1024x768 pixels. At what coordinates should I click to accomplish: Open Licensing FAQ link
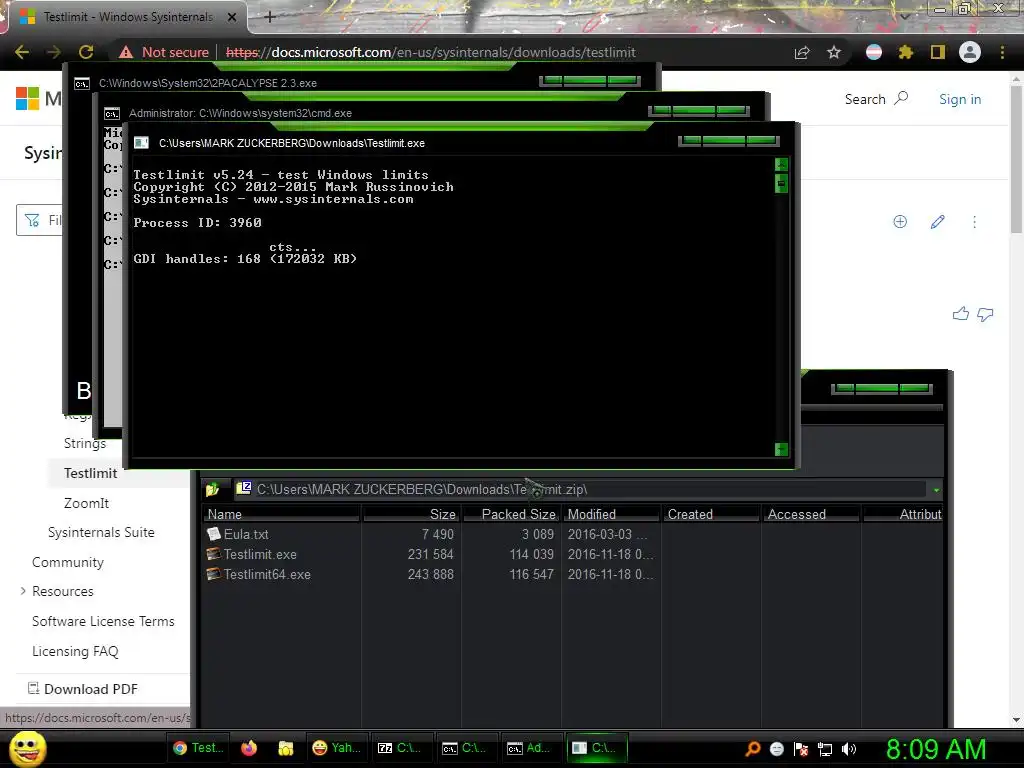(75, 651)
